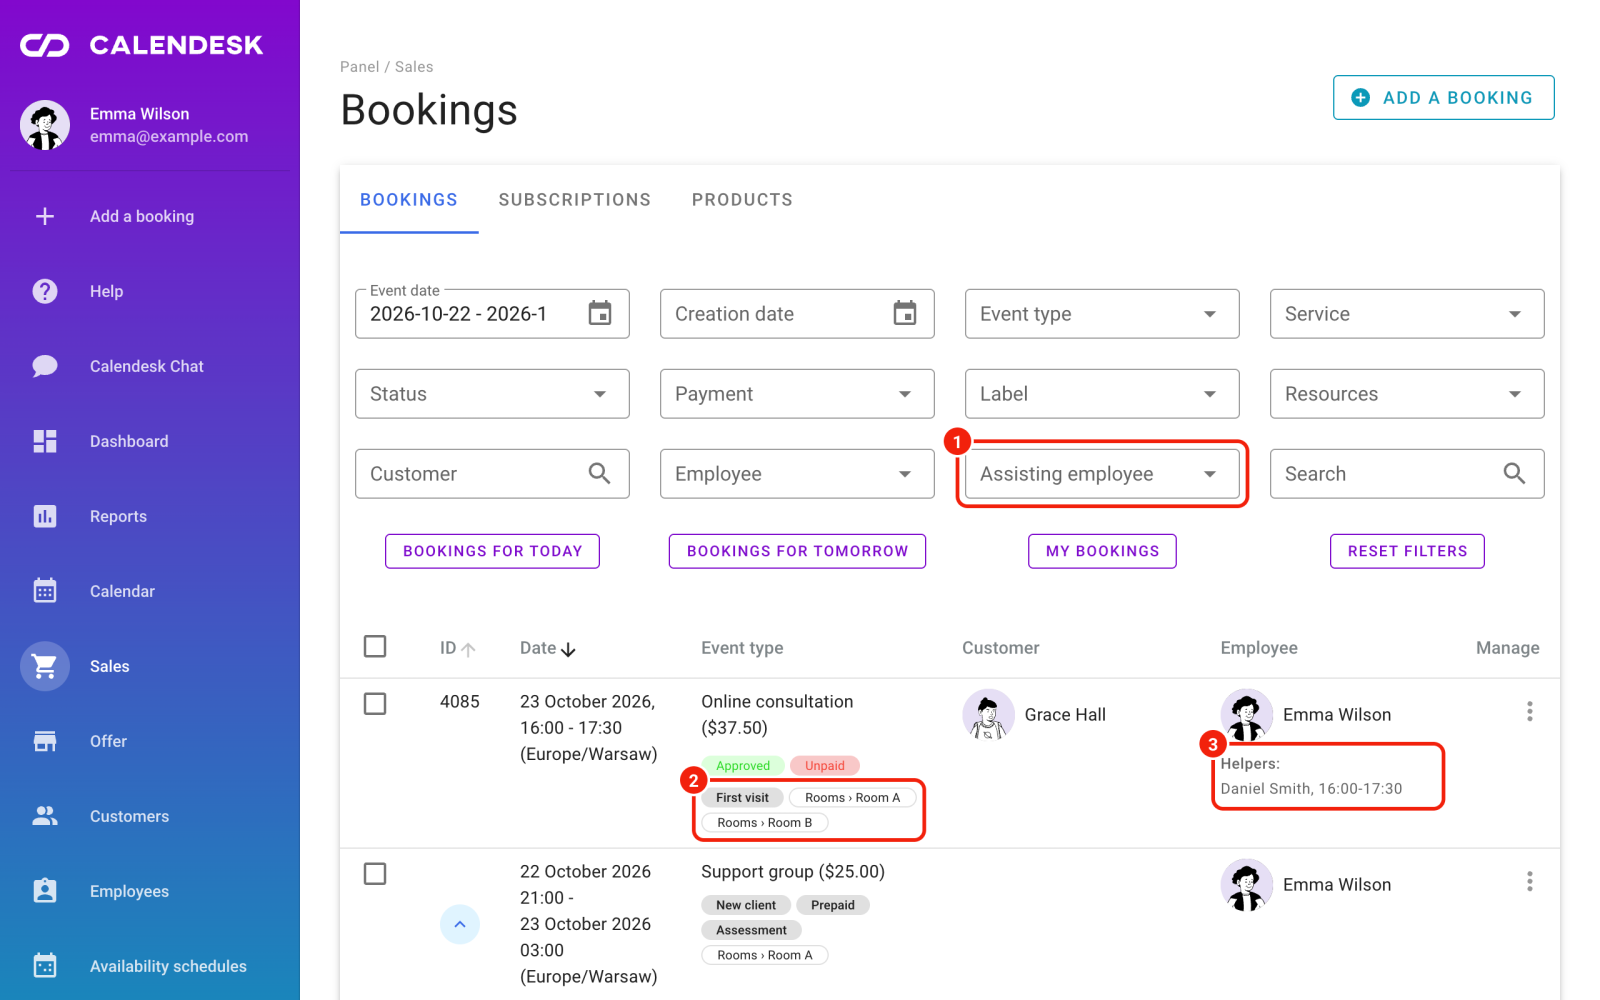Check the box for booking 4085
Screen dimensions: 1600x1000
(x=375, y=704)
